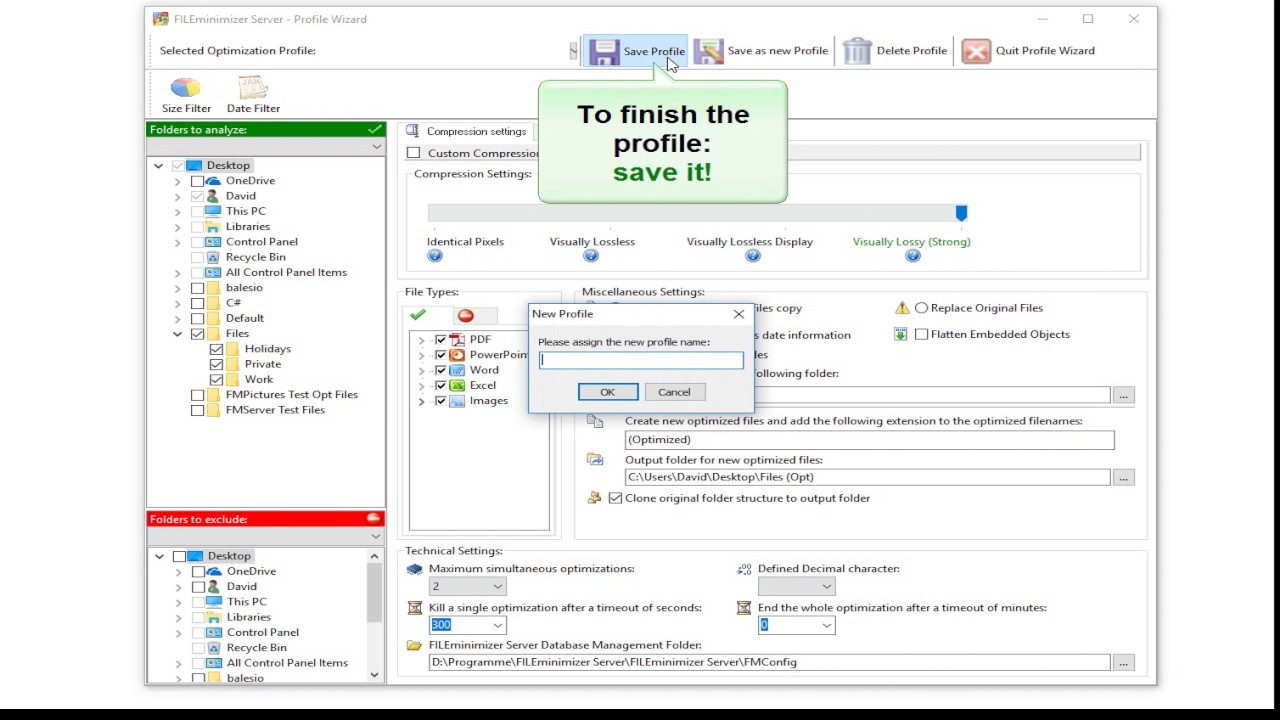Image resolution: width=1280 pixels, height=720 pixels.
Task: Click the hourglass icon beside Kill single optimization
Action: coord(415,608)
